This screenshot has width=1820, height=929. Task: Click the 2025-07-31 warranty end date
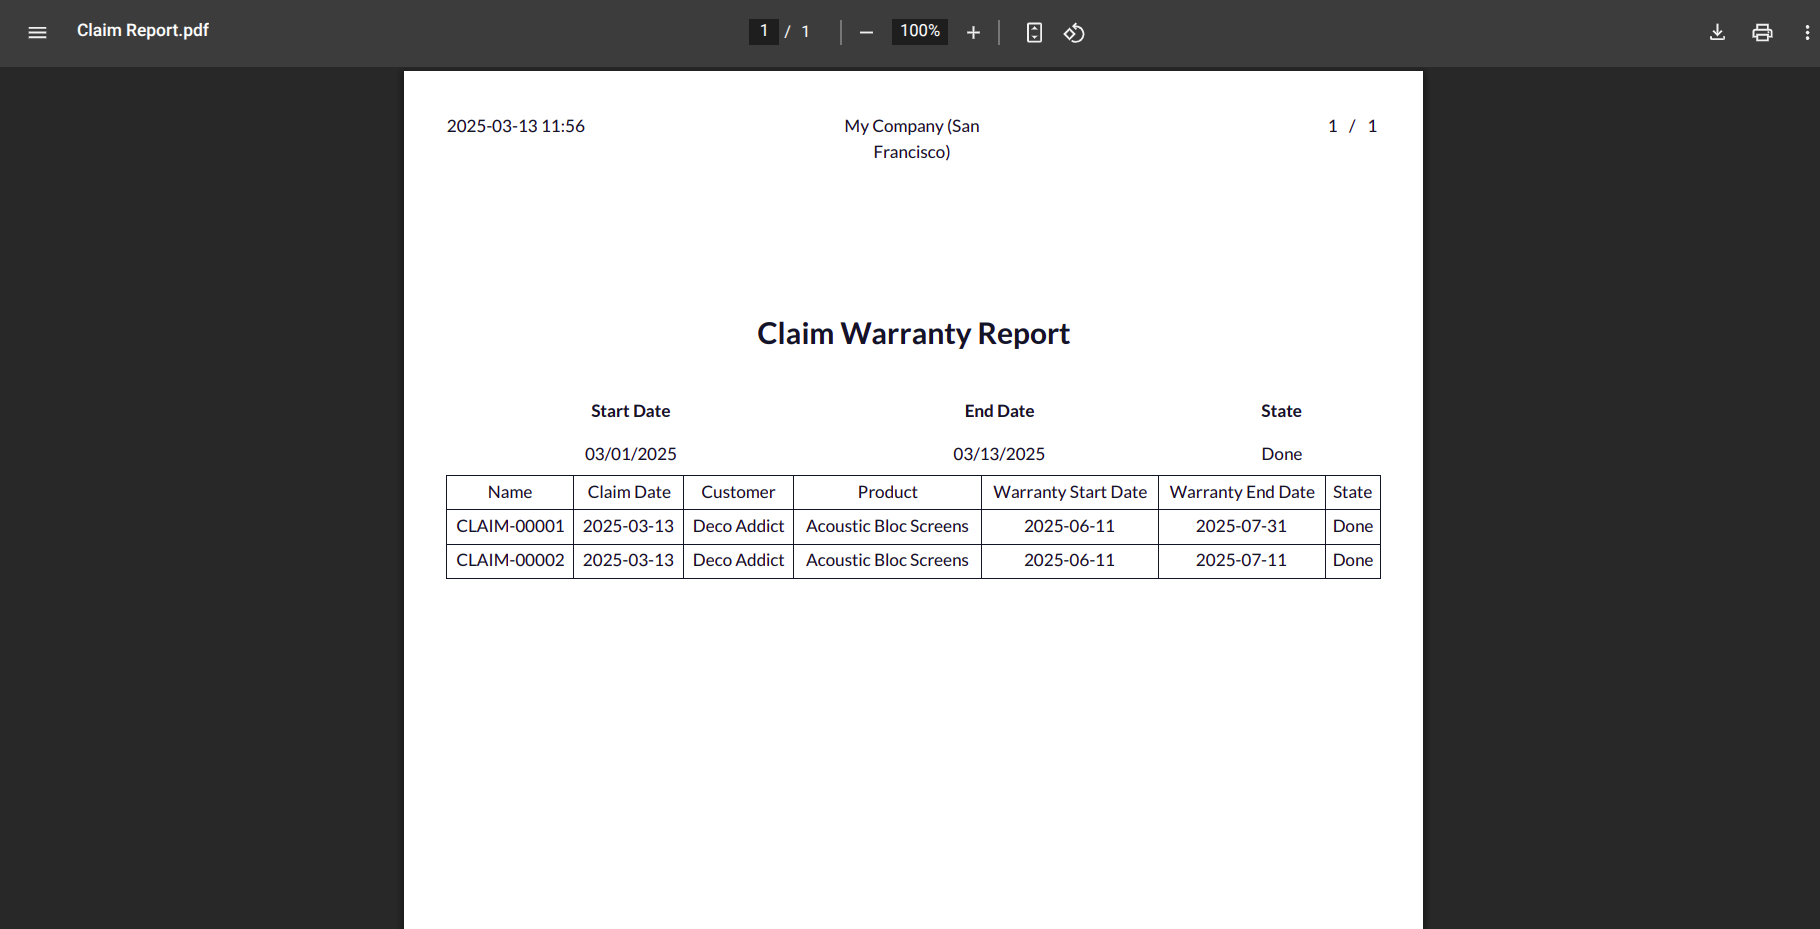pos(1241,526)
